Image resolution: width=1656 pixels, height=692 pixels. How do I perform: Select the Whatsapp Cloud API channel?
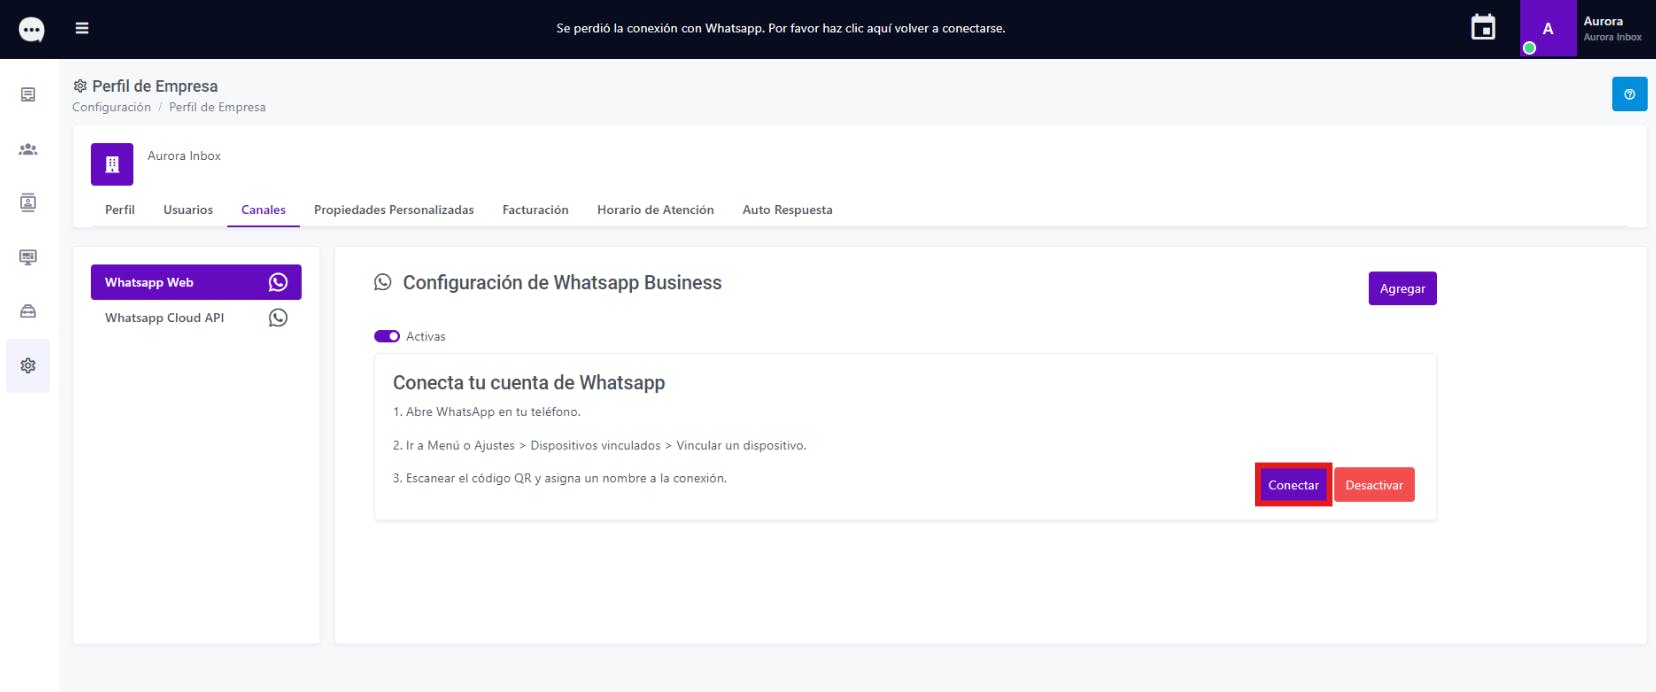click(x=196, y=318)
